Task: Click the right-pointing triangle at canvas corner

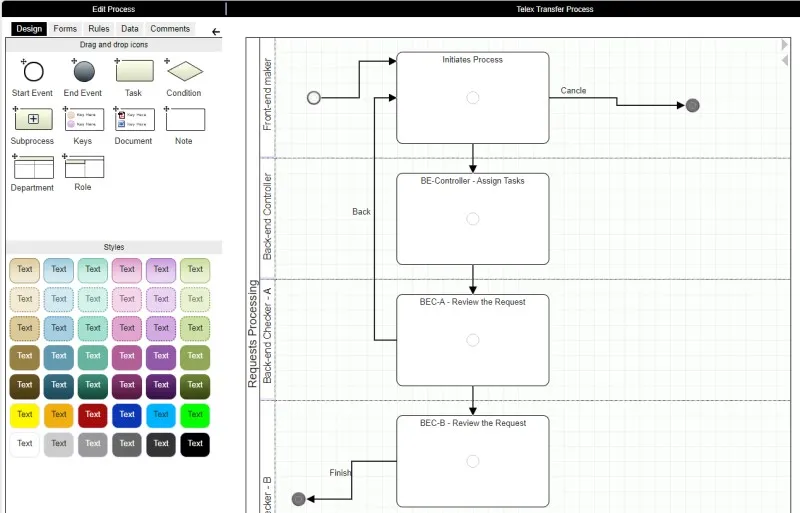Action: pyautogui.click(x=785, y=44)
